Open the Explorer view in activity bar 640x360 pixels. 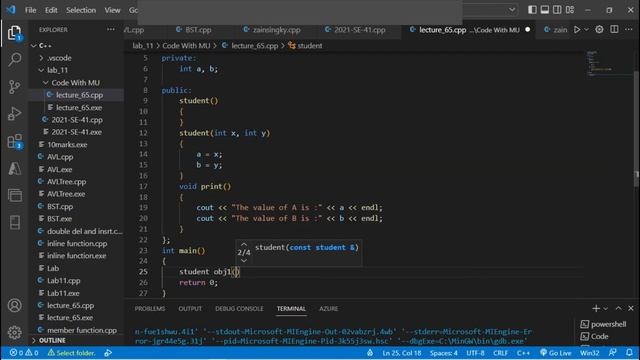click(14, 33)
